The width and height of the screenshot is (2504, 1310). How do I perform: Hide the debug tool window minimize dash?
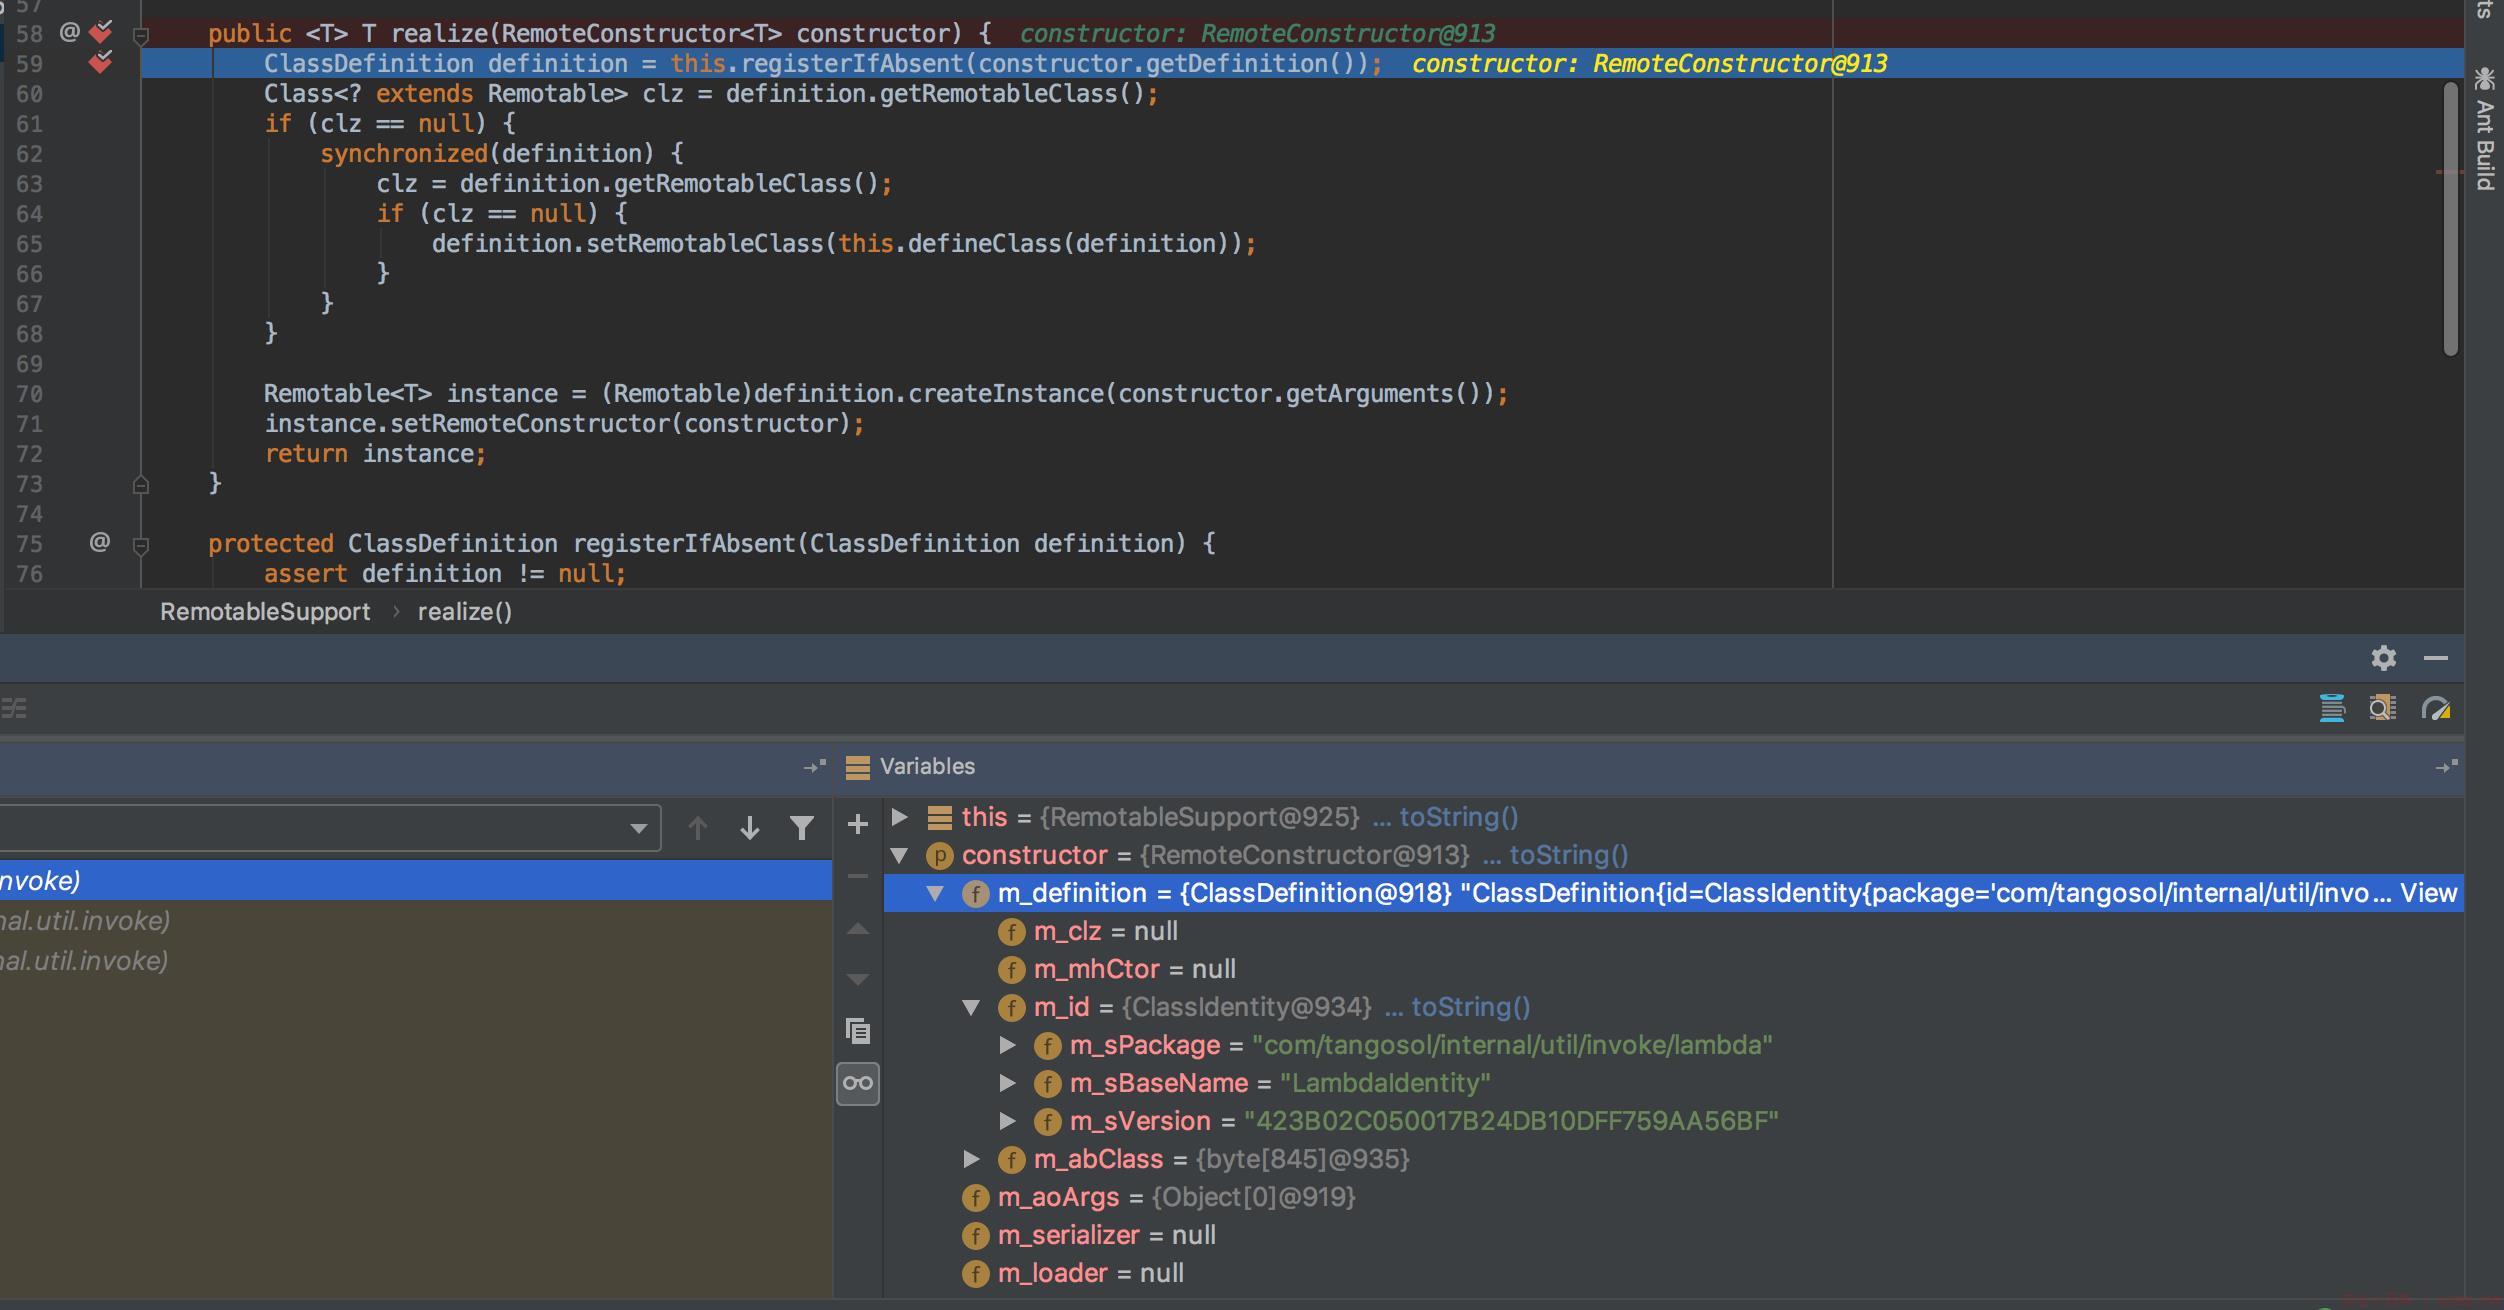2436,658
